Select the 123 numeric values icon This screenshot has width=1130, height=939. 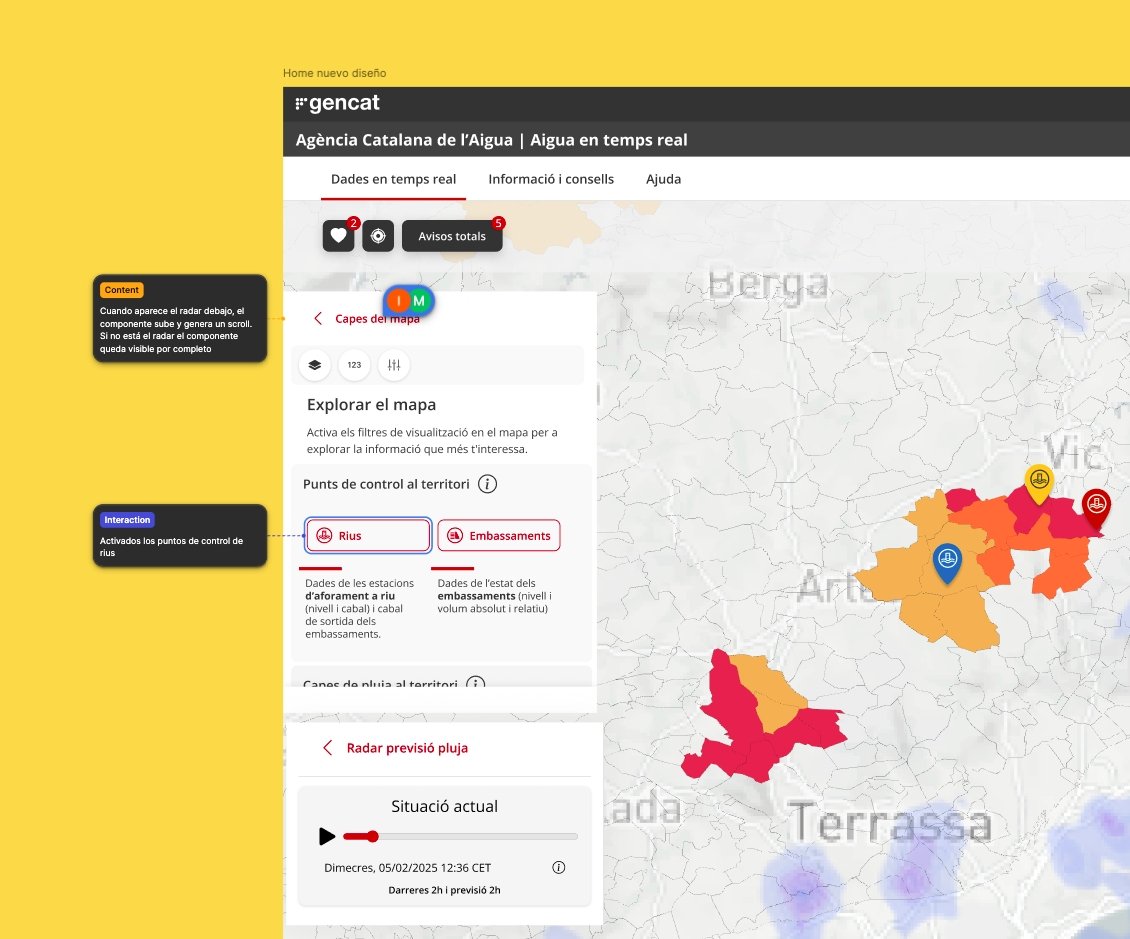[355, 365]
